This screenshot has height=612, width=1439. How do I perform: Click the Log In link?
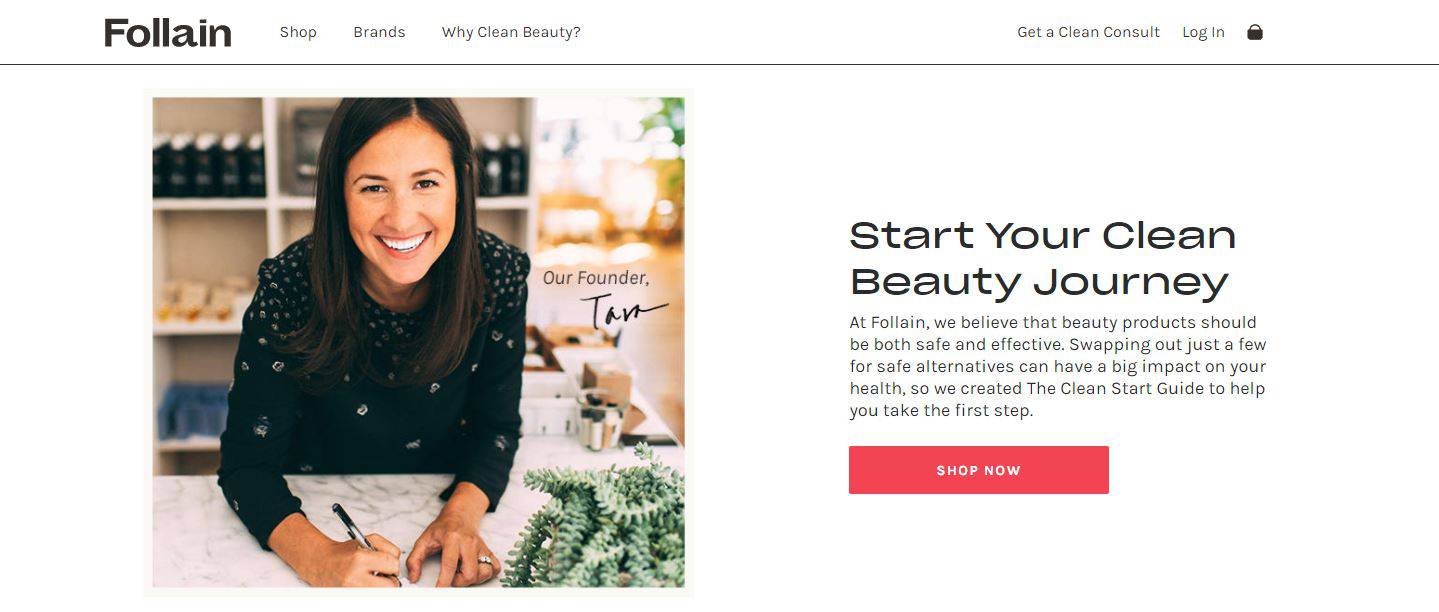point(1203,32)
